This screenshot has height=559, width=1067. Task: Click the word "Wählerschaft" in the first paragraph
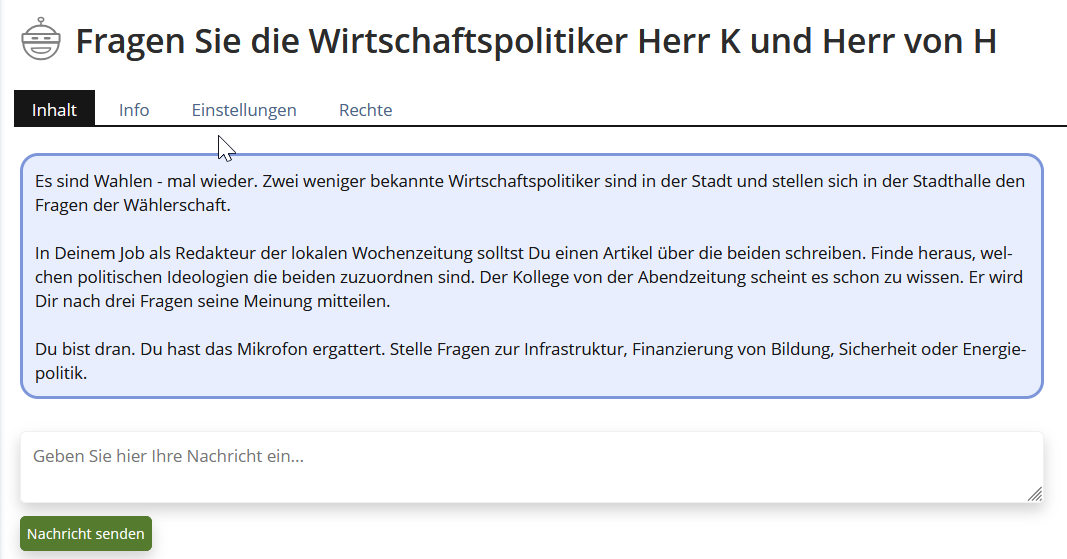[181, 206]
